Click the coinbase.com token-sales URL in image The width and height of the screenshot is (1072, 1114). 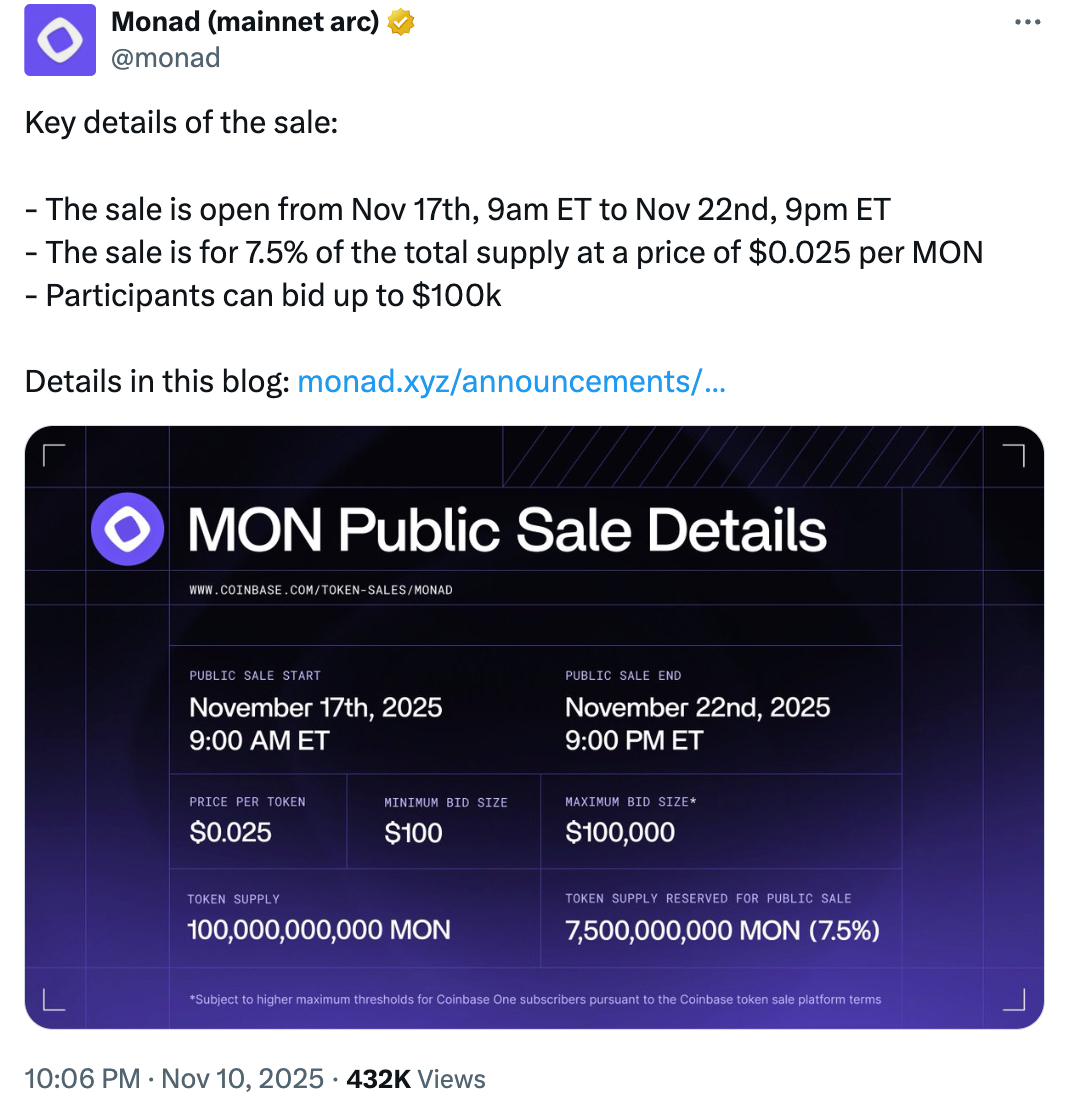coord(321,590)
